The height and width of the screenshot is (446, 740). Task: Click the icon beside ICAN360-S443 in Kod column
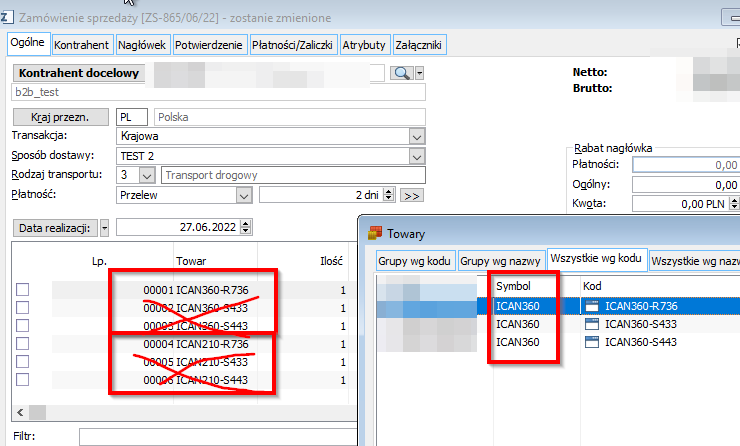592,342
